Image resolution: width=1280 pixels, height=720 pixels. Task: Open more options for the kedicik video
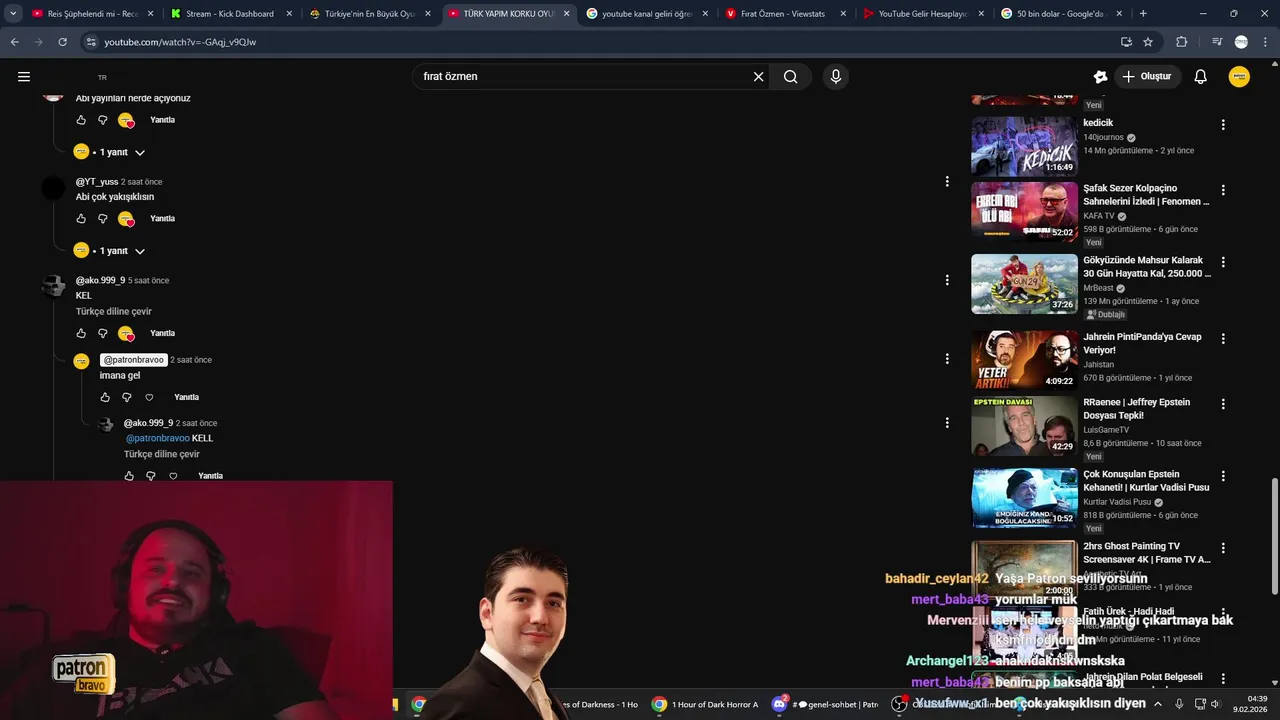(1223, 125)
